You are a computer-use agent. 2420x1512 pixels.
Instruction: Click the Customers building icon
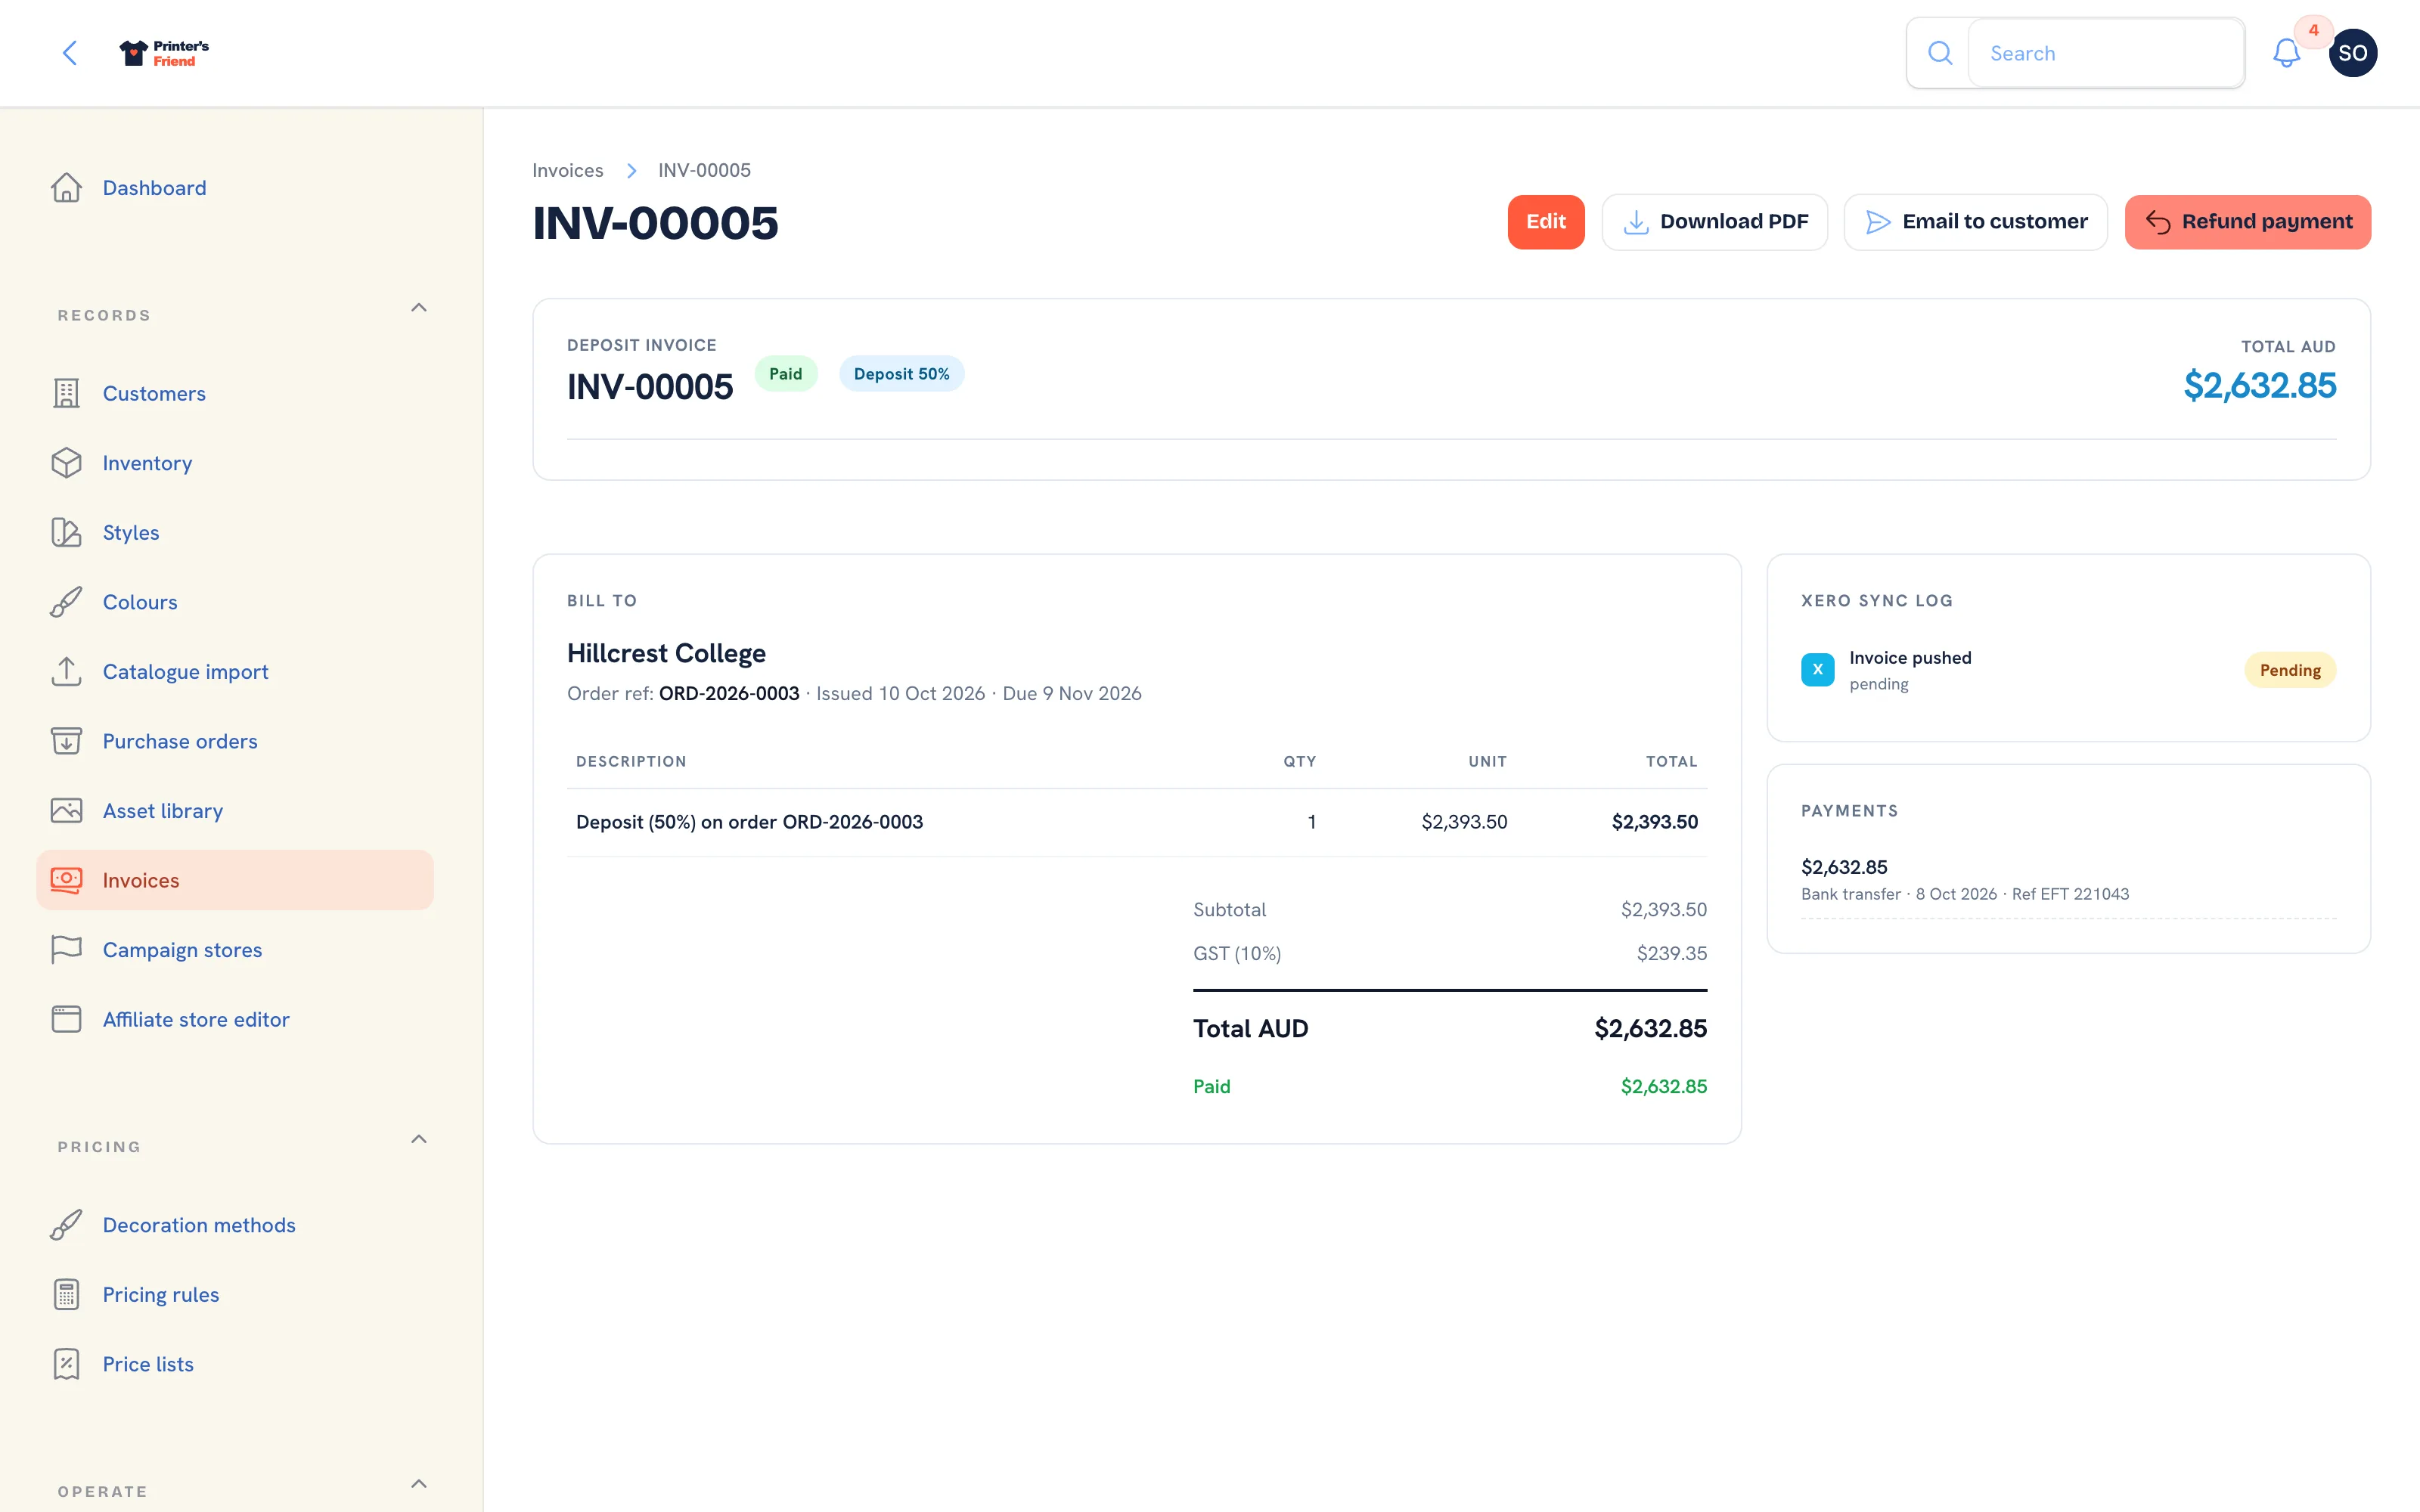tap(66, 393)
